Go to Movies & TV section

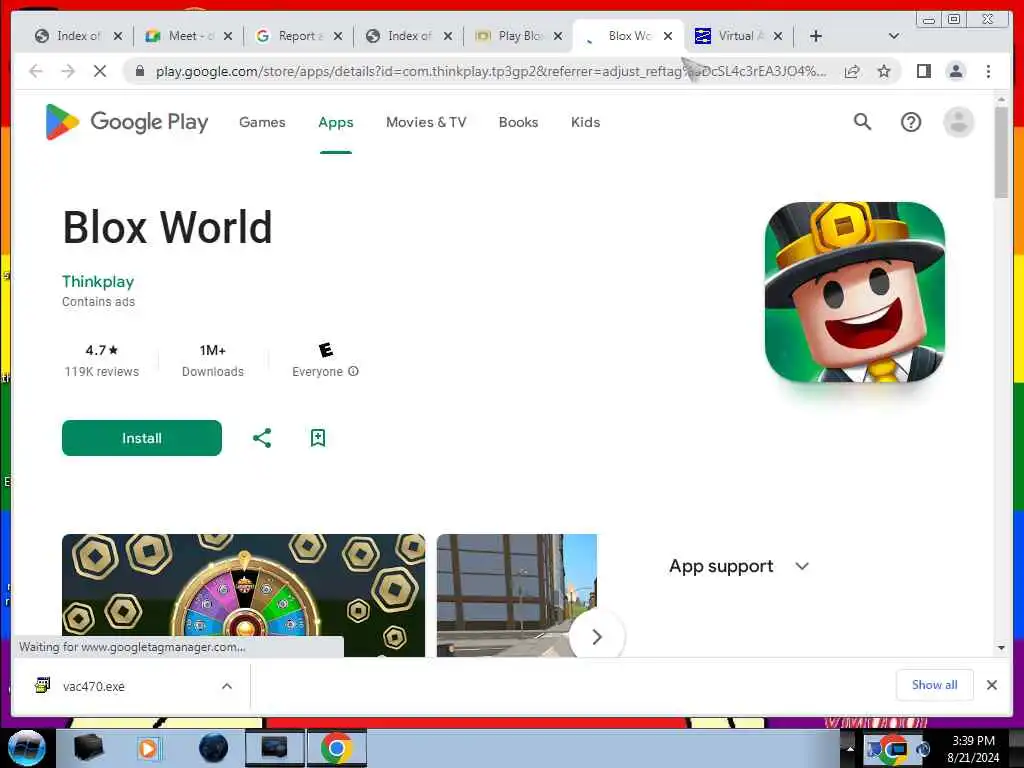click(426, 122)
